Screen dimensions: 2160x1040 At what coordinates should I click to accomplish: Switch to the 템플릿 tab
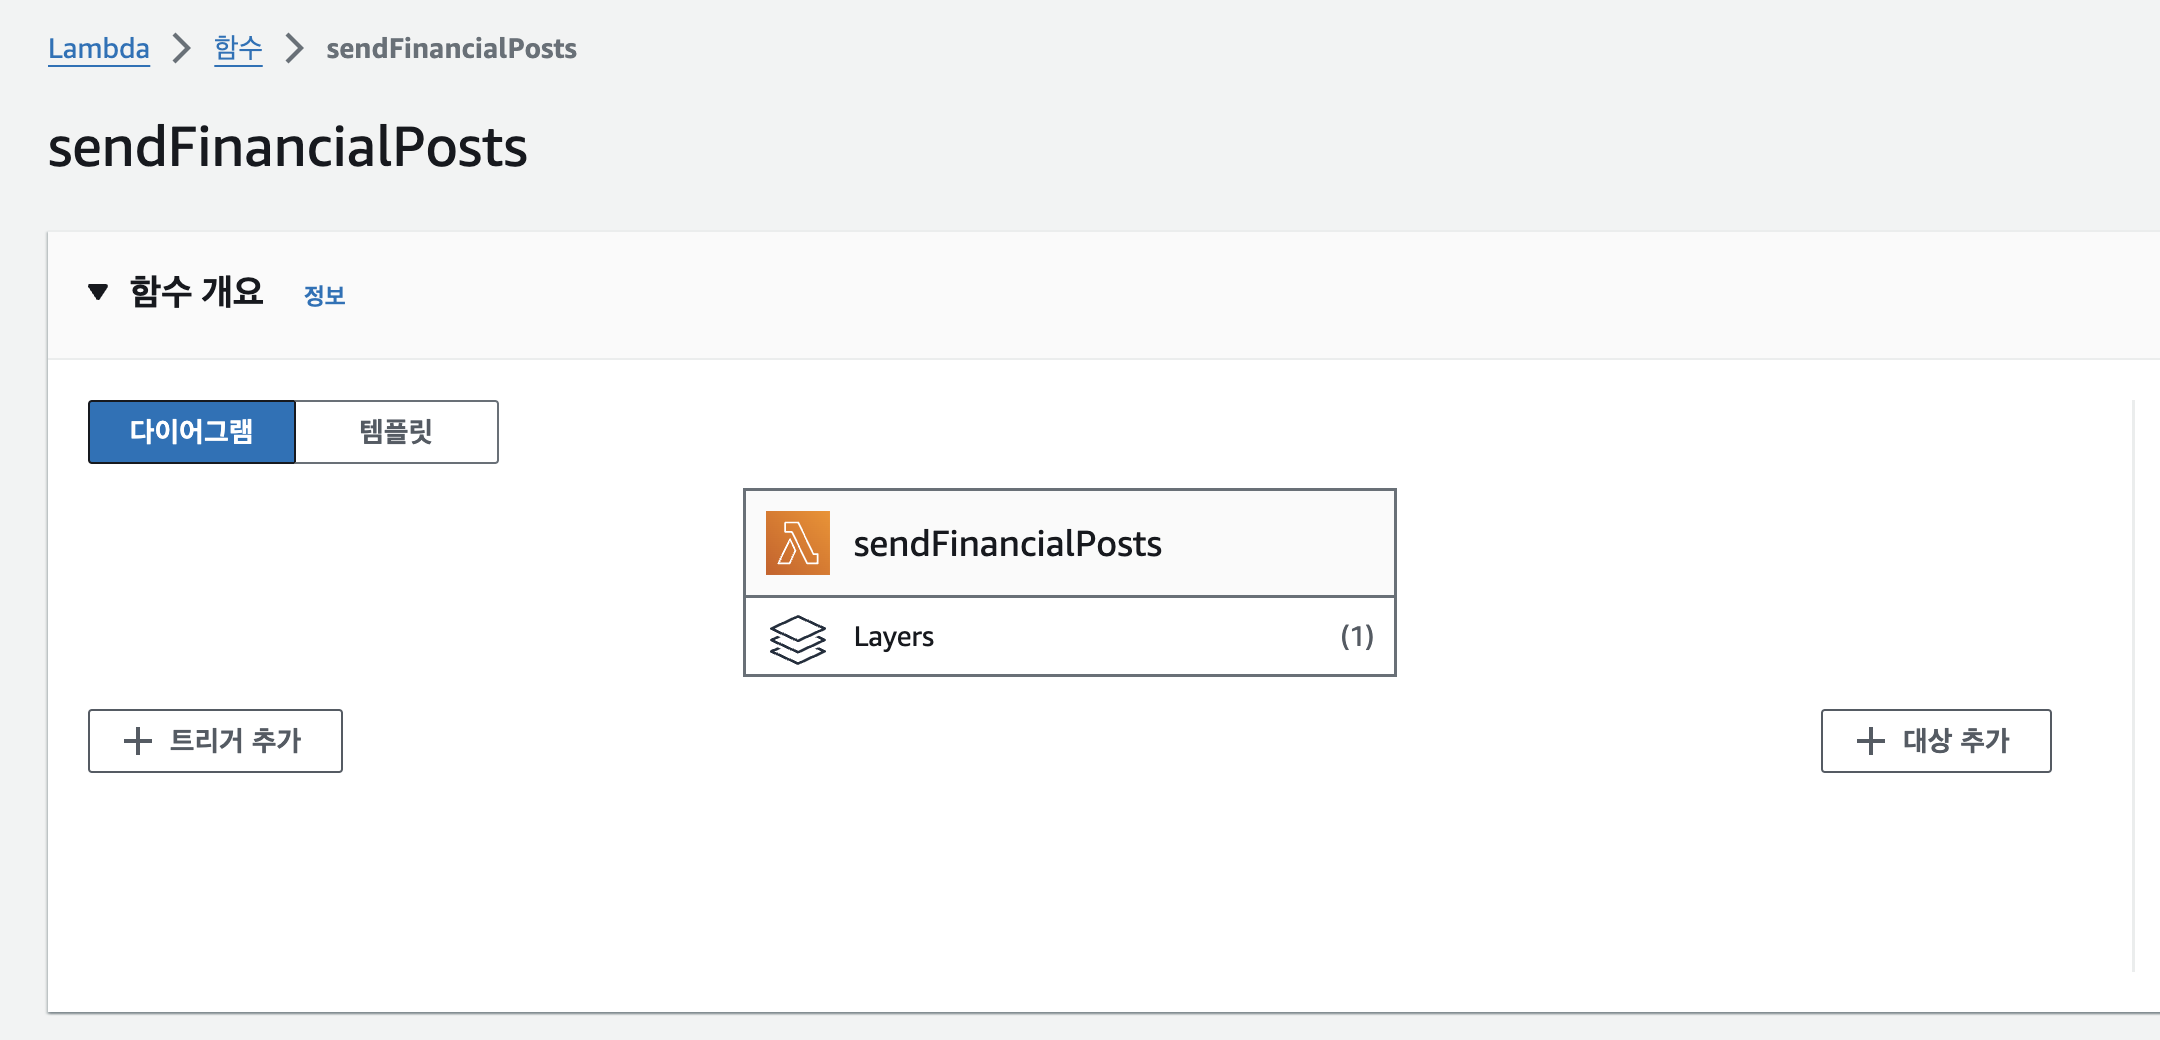click(397, 432)
